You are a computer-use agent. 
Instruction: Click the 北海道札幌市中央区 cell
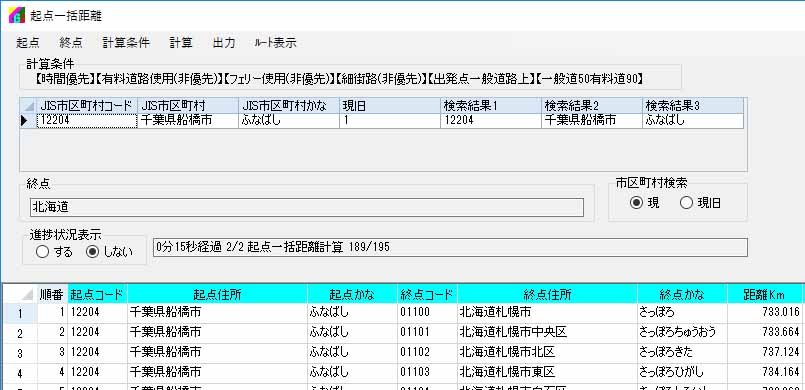(x=547, y=333)
